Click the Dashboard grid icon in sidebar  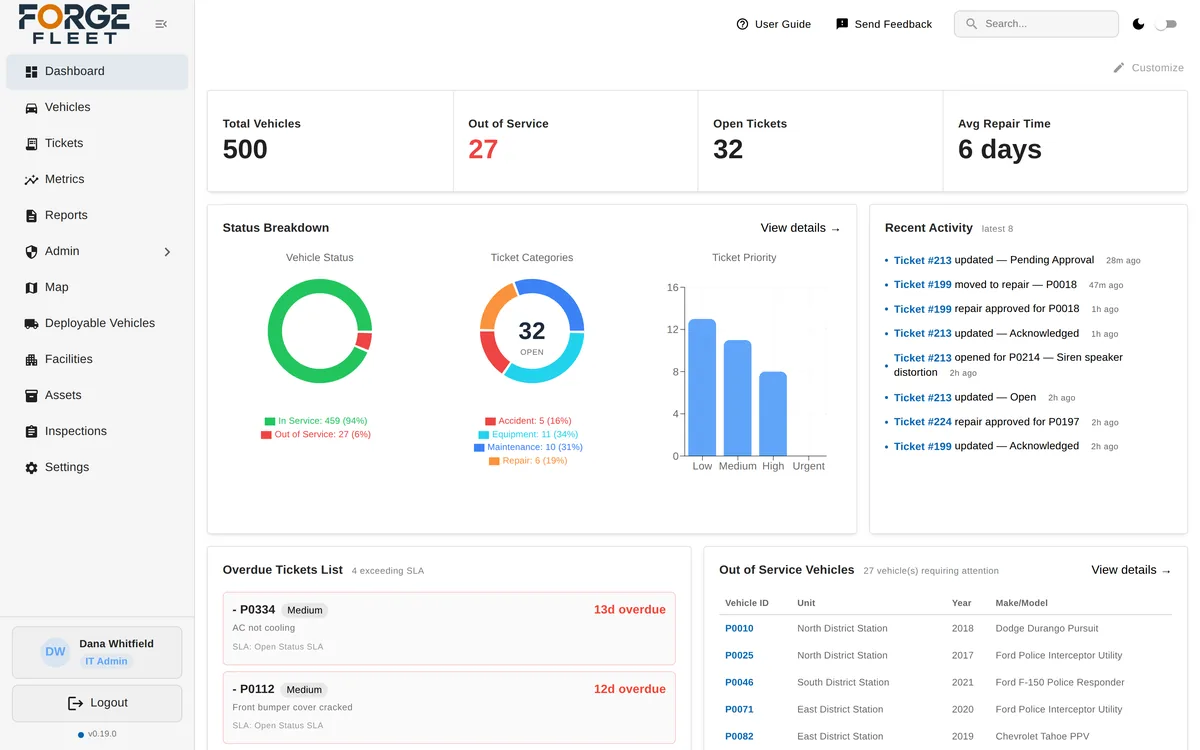[x=31, y=72]
